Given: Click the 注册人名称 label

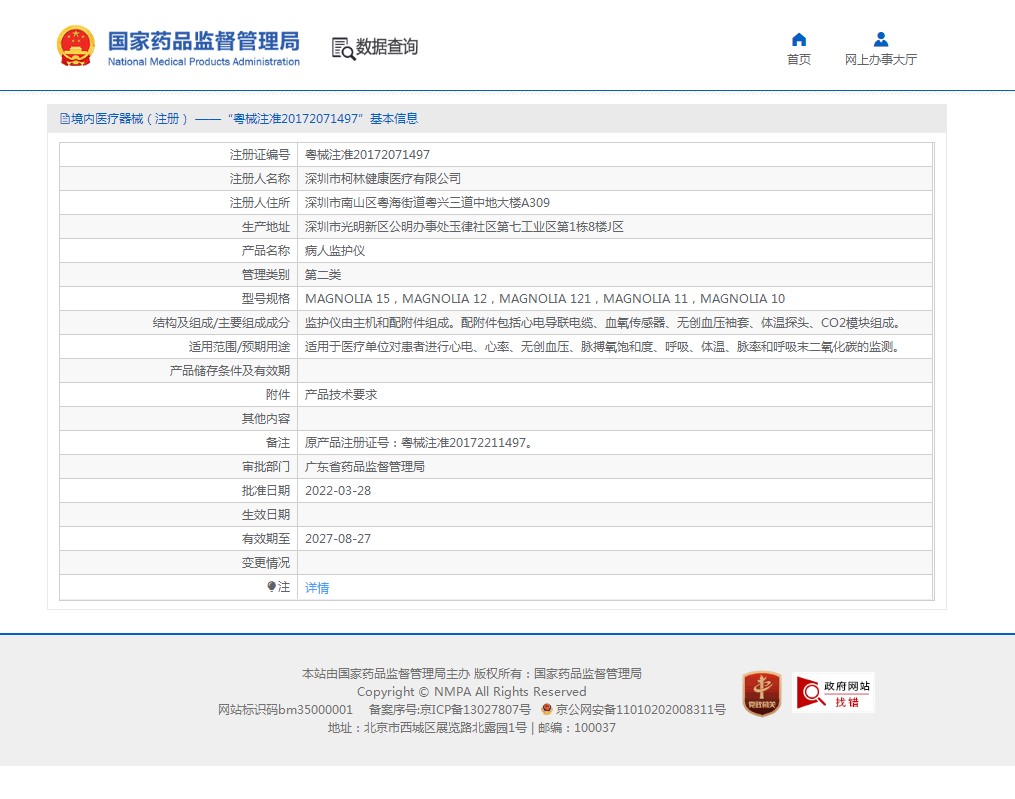Looking at the screenshot, I should click(260, 179).
